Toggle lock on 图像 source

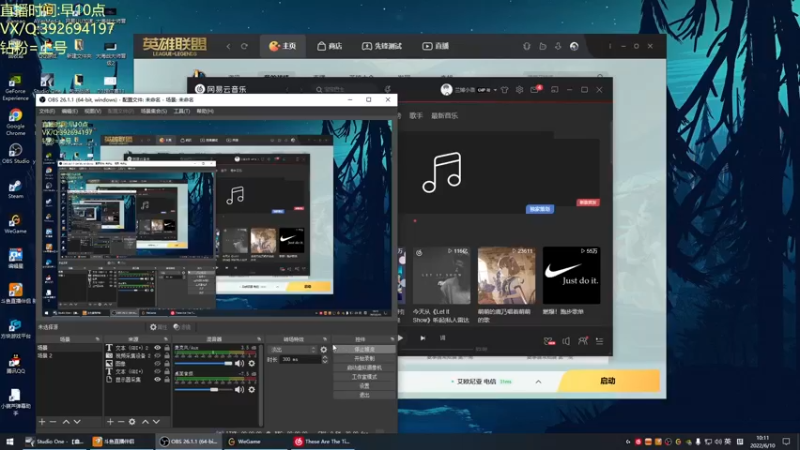167,364
